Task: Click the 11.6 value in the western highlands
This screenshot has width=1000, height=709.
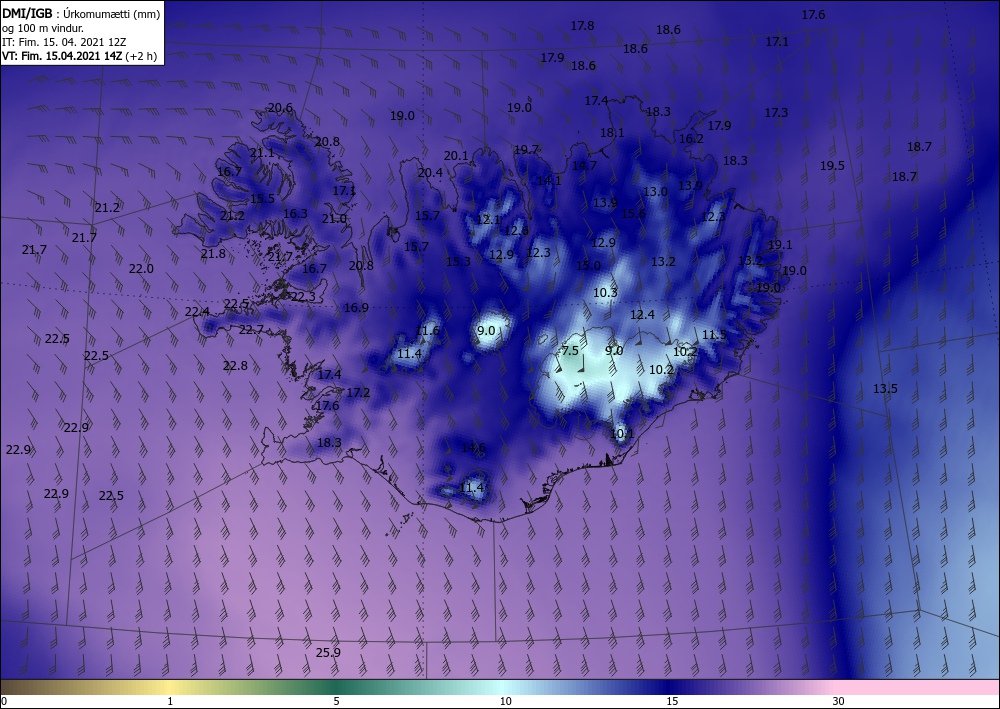Action: click(x=427, y=330)
